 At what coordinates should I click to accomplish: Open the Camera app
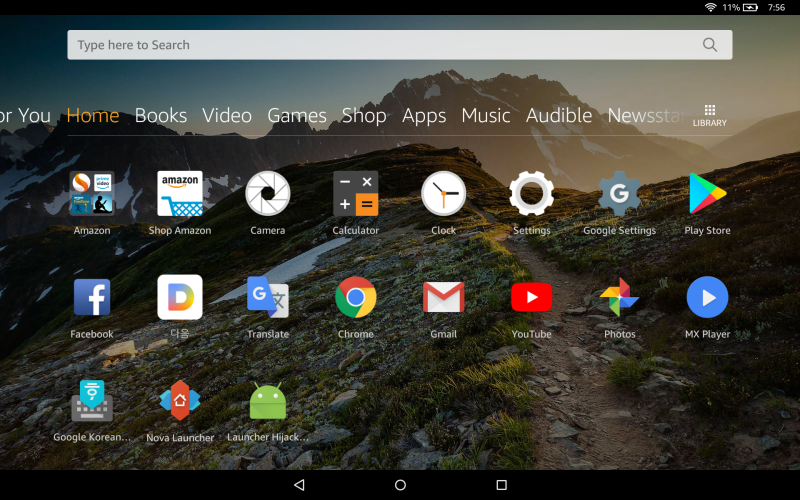pyautogui.click(x=268, y=194)
